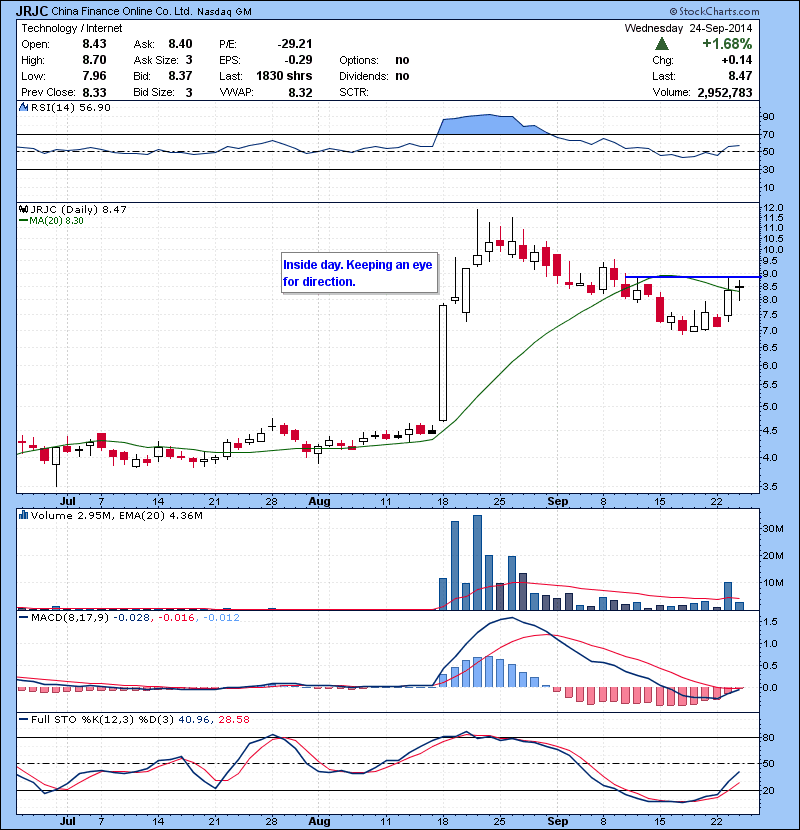The image size is (800, 830).
Task: Click the stochastic %D value 28.58
Action: pos(233,719)
